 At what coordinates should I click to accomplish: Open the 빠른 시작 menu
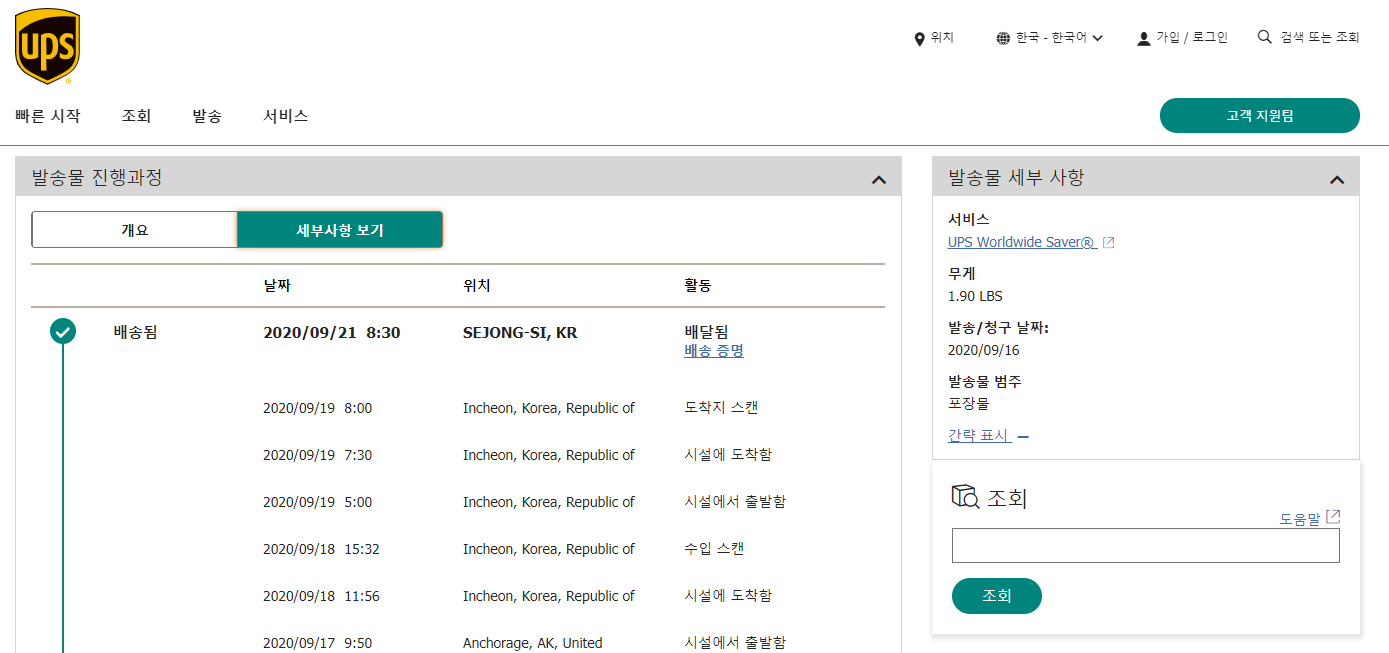(48, 116)
